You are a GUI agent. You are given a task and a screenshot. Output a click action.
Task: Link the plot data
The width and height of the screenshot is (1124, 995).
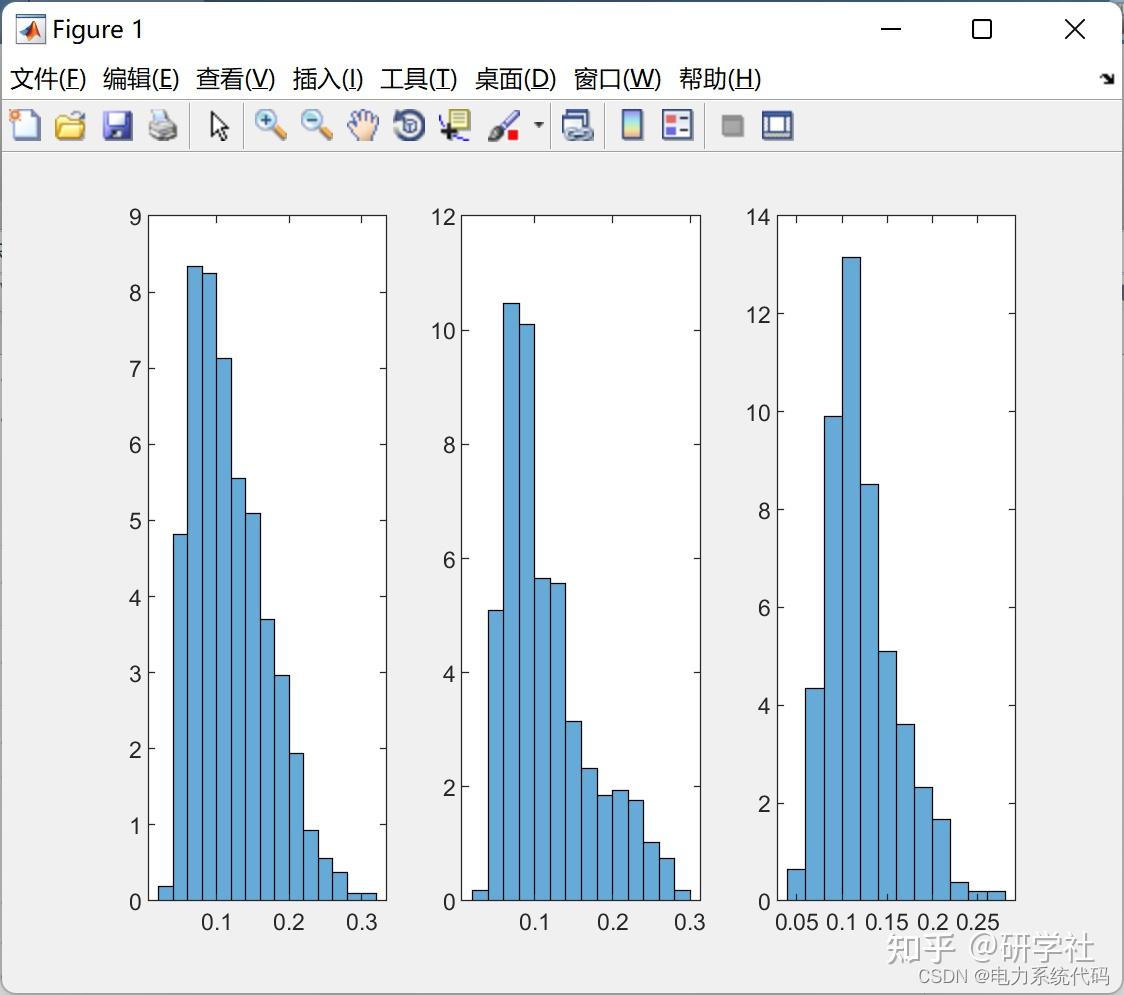[x=578, y=125]
